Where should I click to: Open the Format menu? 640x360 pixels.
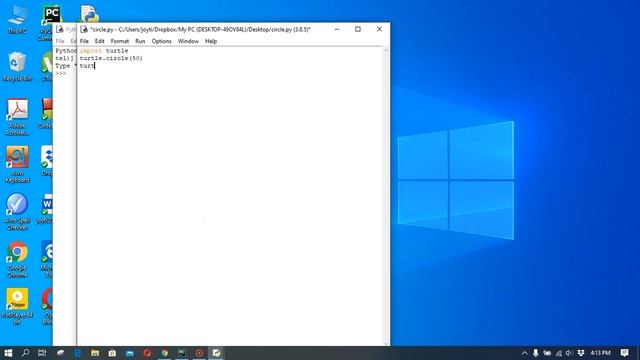pyautogui.click(x=120, y=41)
